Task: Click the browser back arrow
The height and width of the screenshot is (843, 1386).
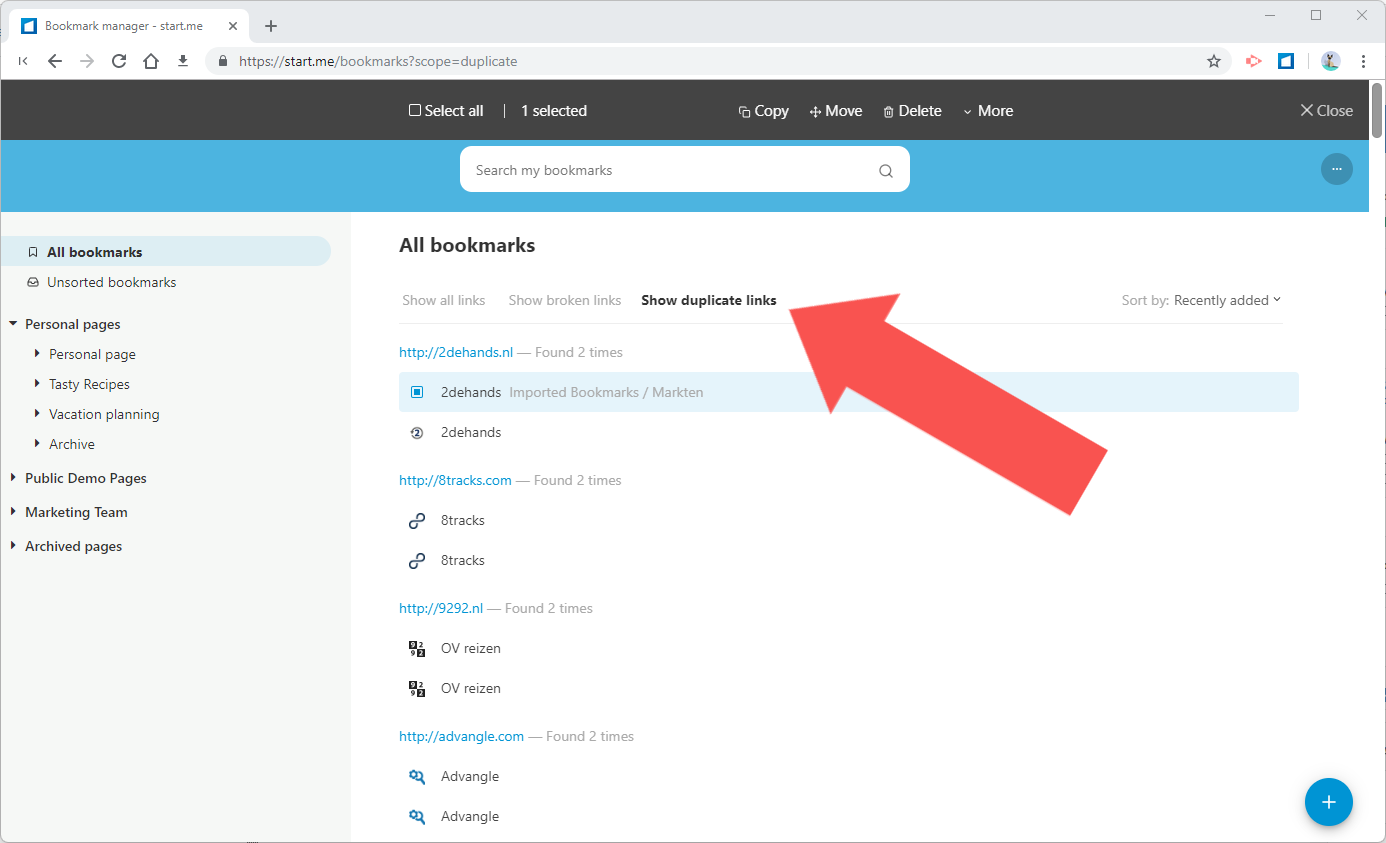Action: pyautogui.click(x=55, y=61)
